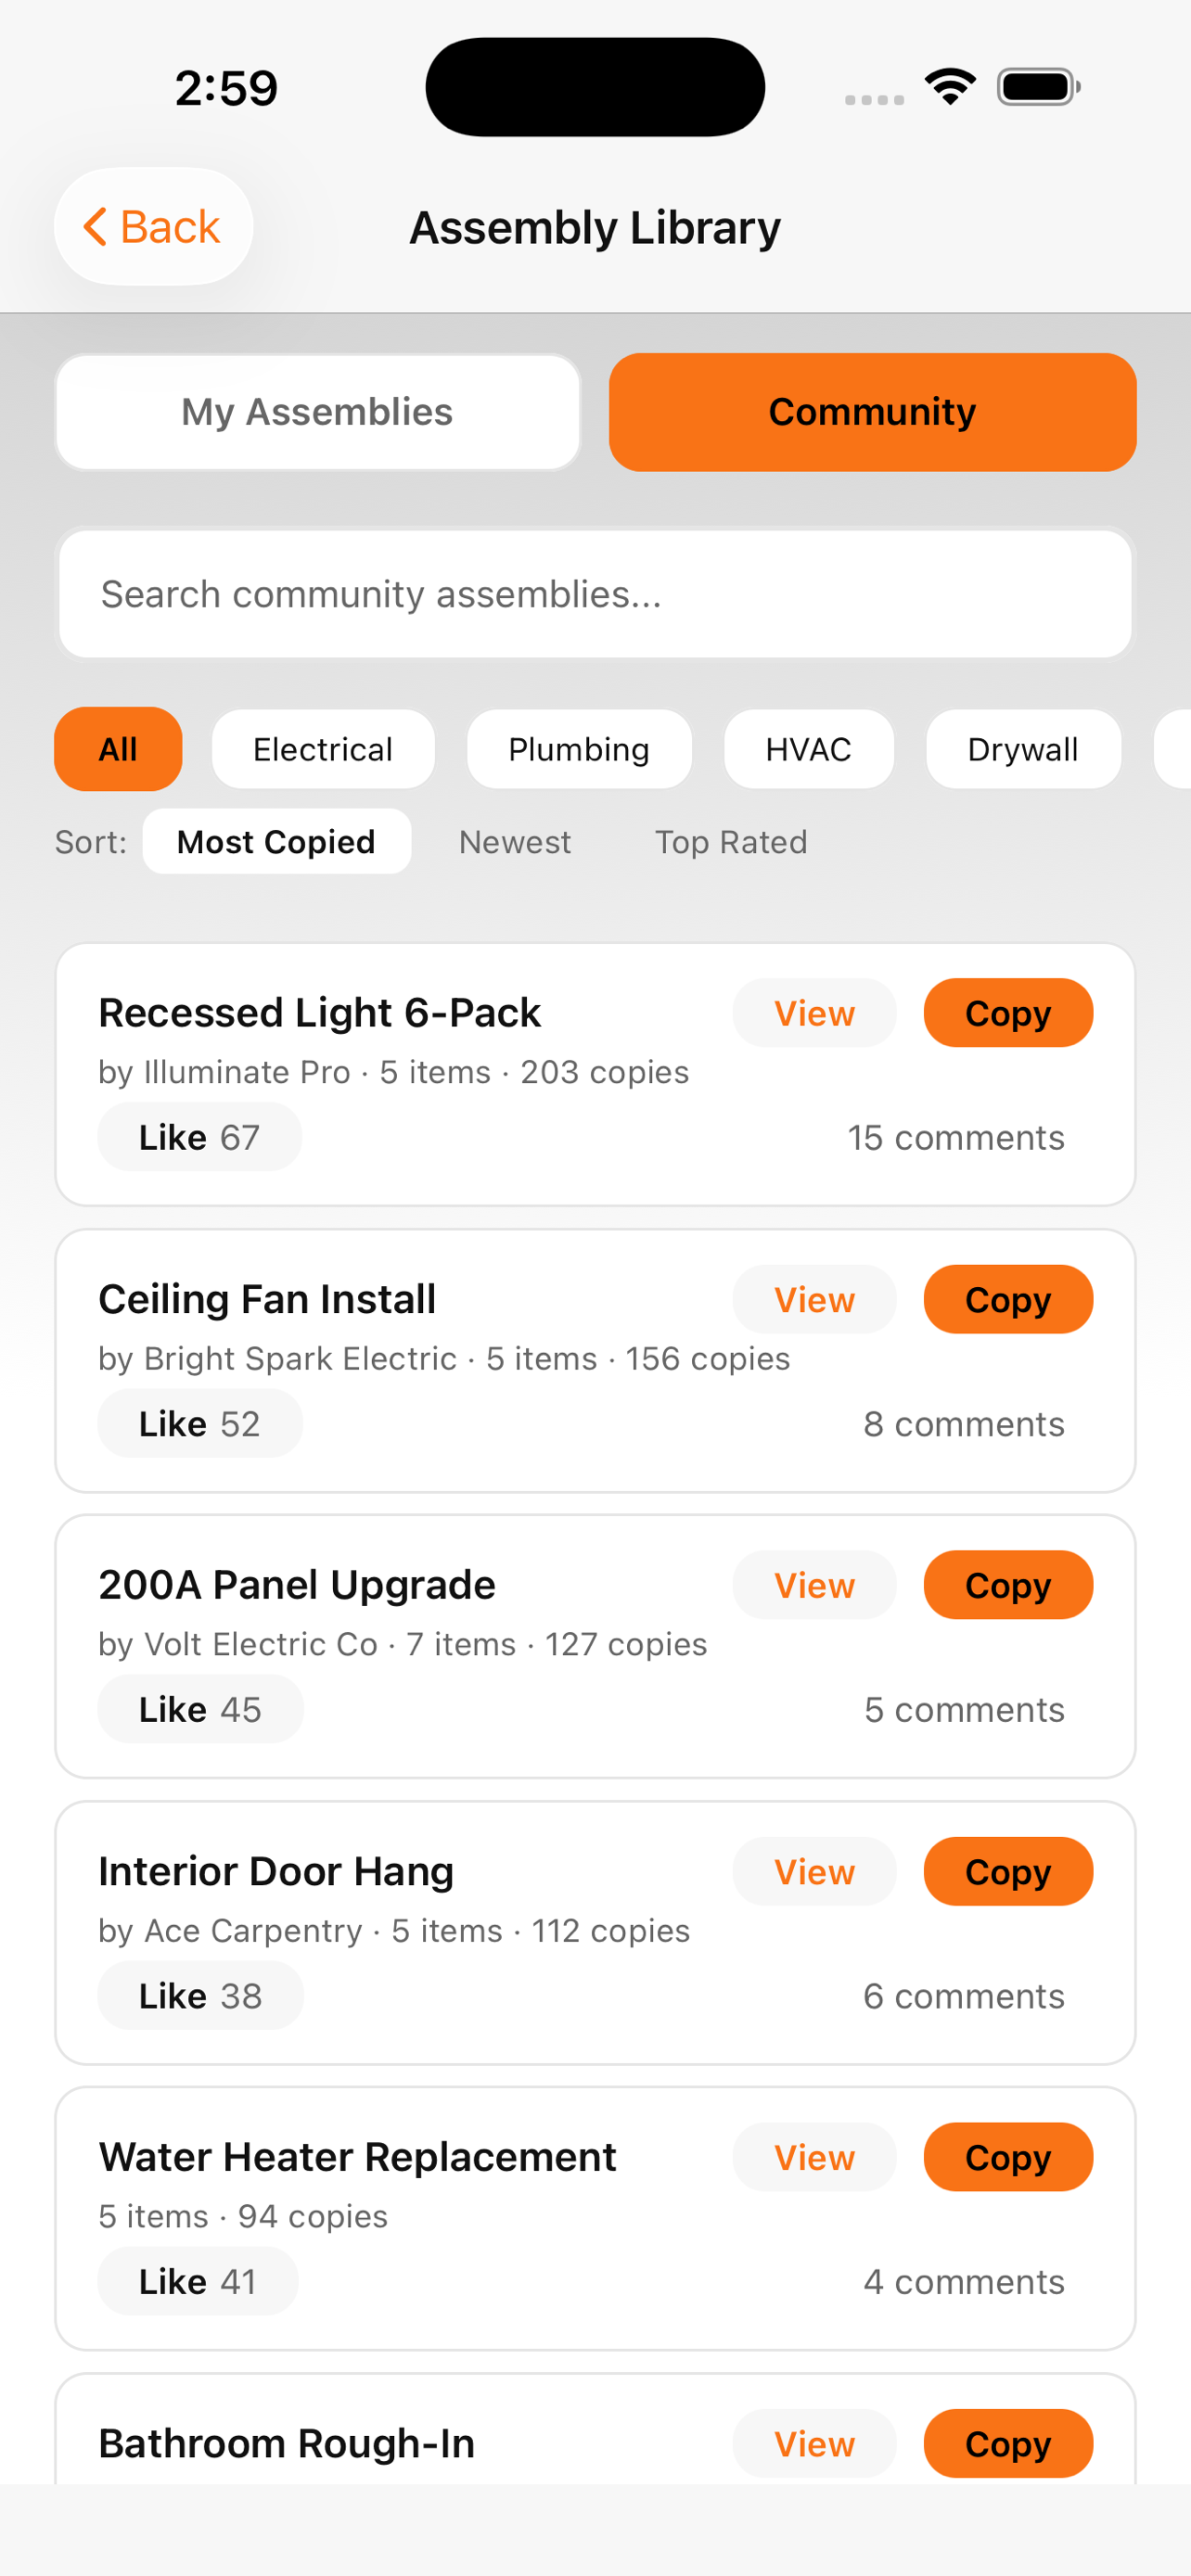Copy the Water Heater Replacement assembly
Screen dimensions: 1191x2576
[1008, 2157]
